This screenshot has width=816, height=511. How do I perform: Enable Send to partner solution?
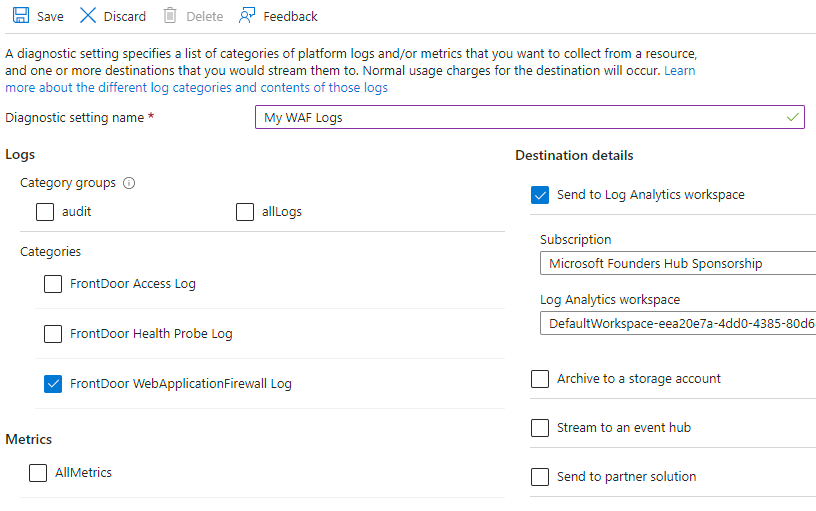[x=540, y=477]
